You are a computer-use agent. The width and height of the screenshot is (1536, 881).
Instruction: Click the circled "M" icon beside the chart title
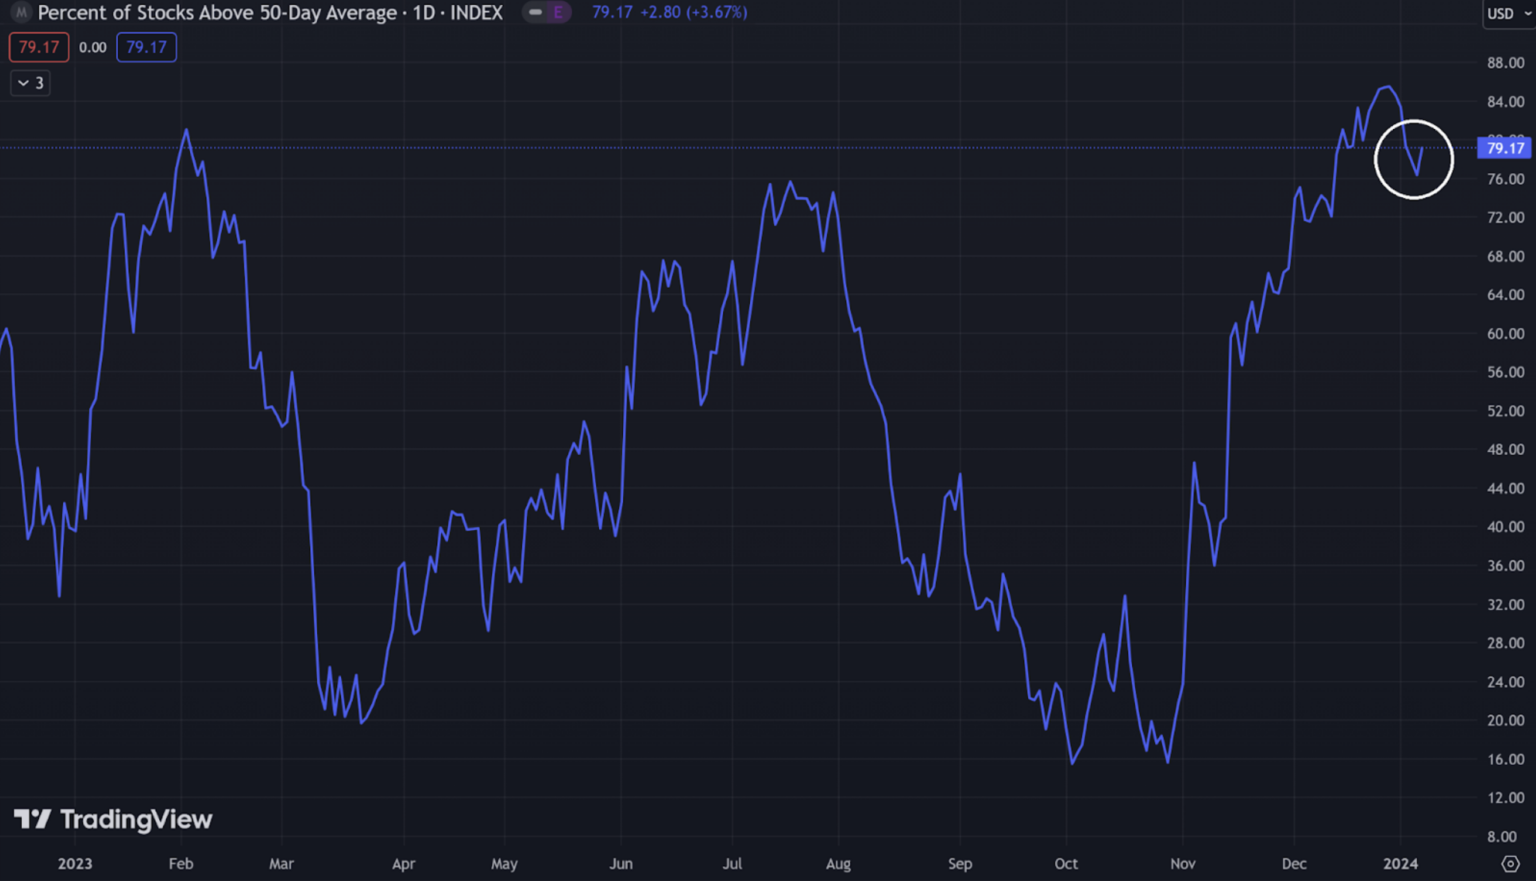(19, 13)
